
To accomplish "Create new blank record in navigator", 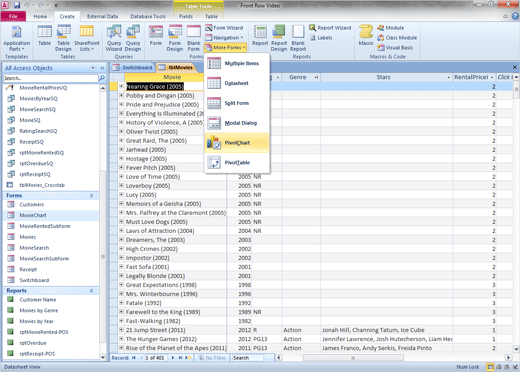I will point(188,358).
